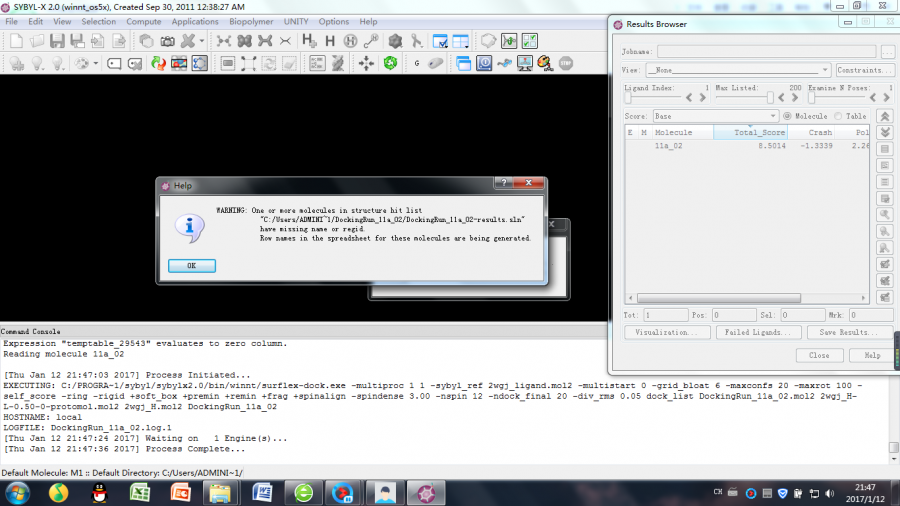Screen dimensions: 900x506
Task: Click the New document icon in toolbar
Action: 16,41
